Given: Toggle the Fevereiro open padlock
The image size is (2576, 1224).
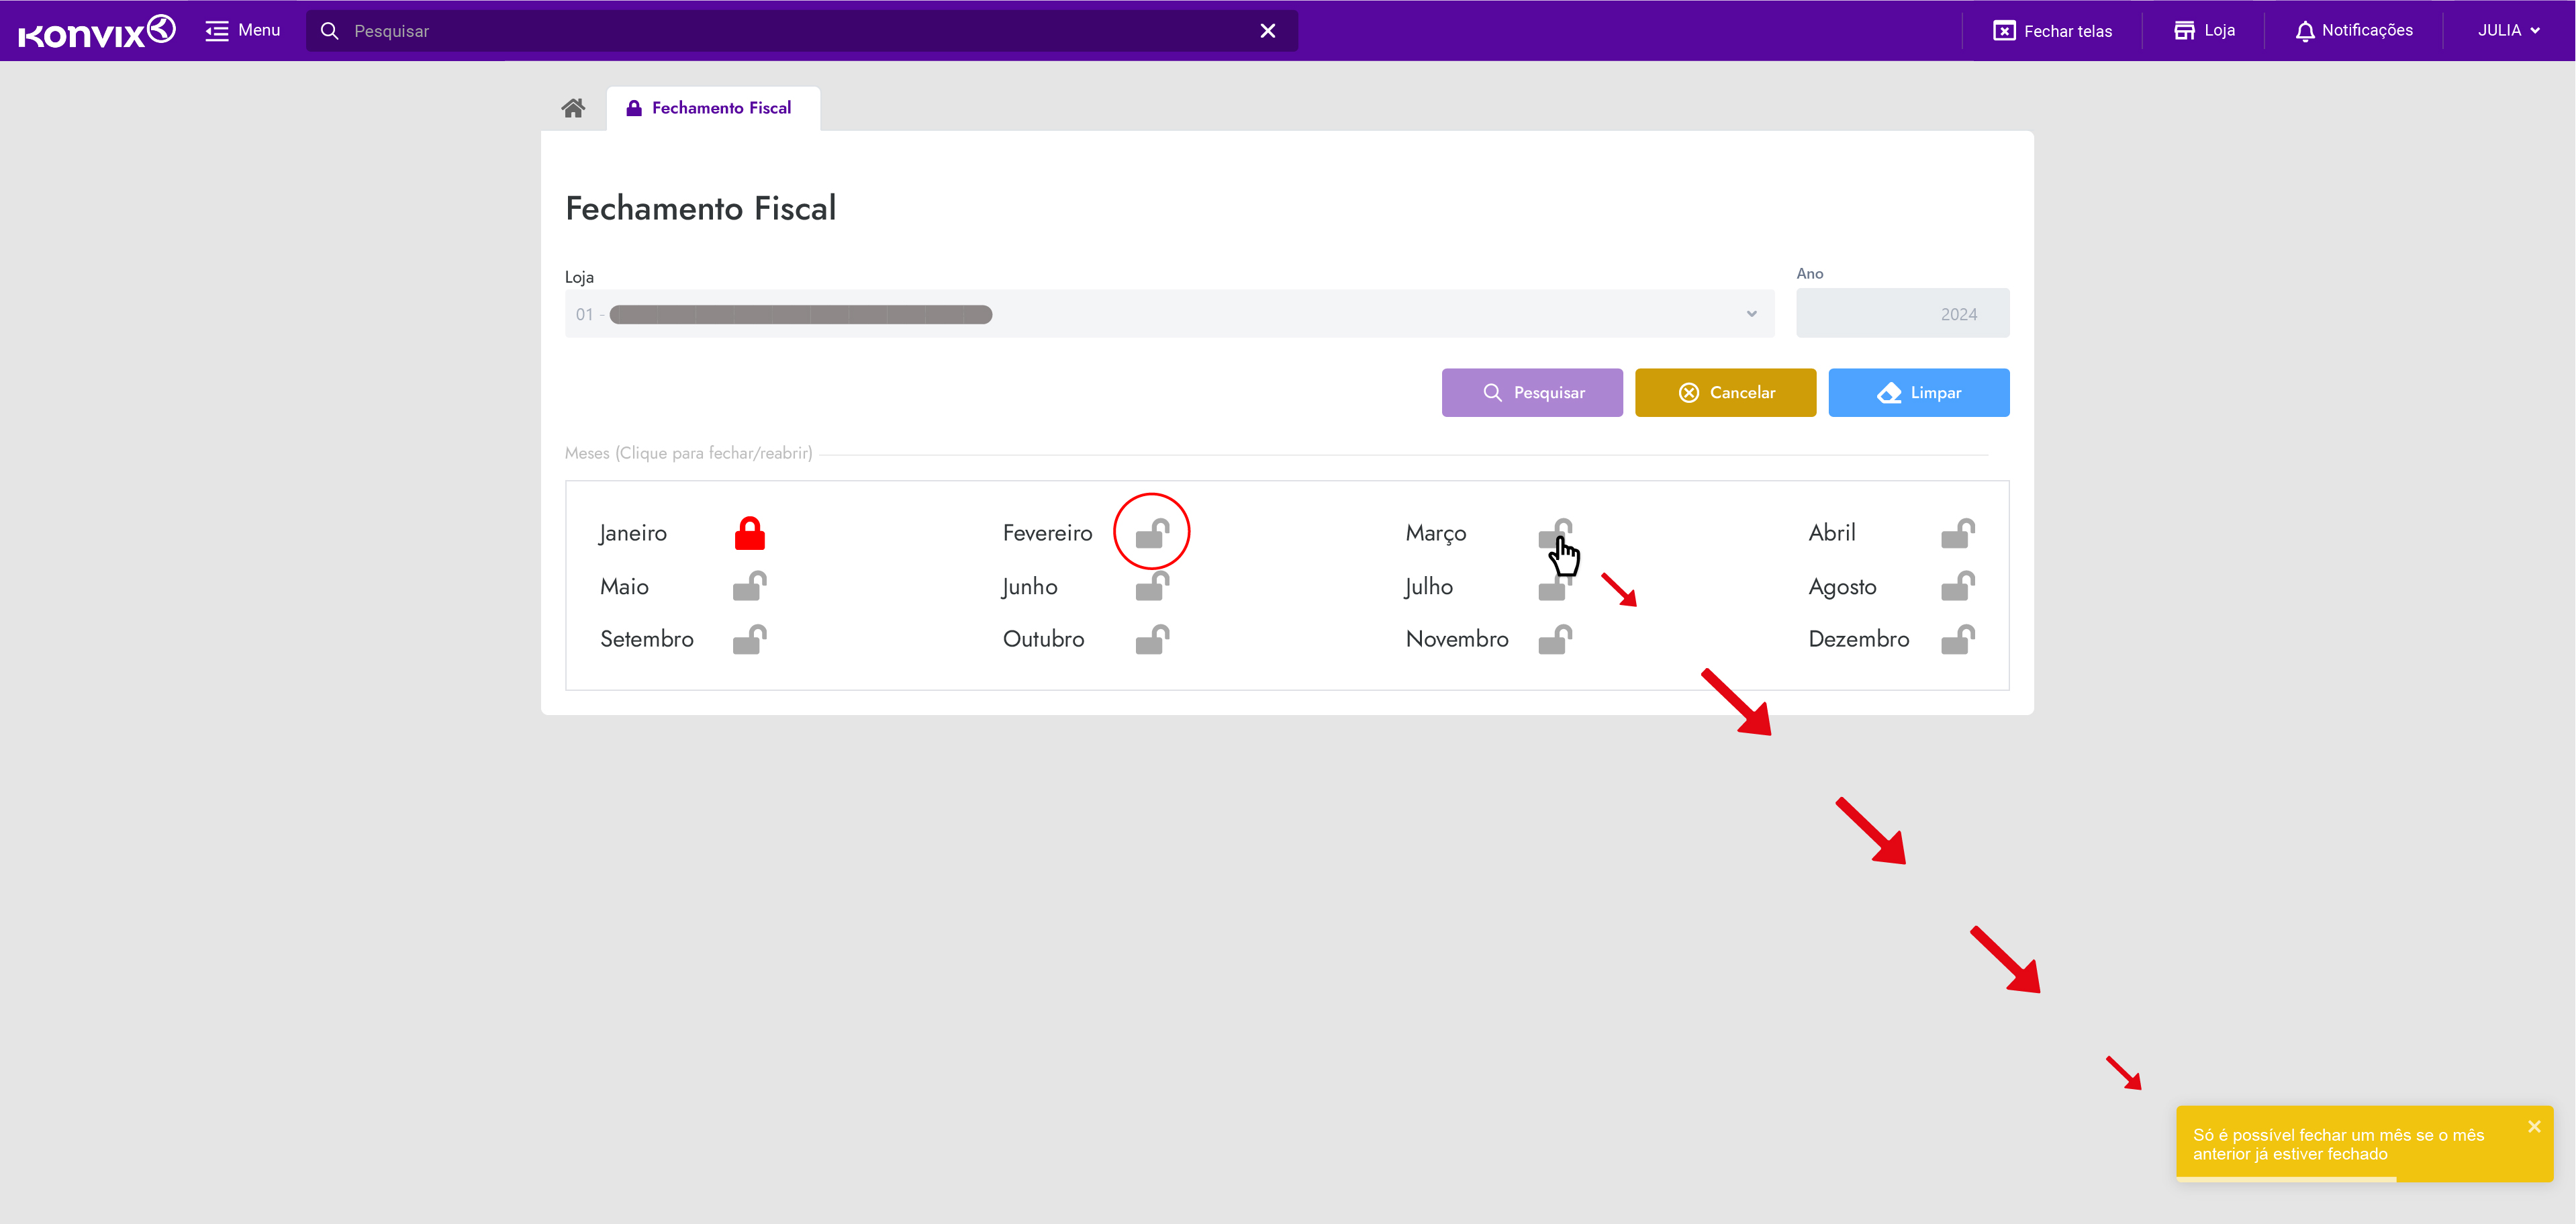Looking at the screenshot, I should pos(1152,533).
